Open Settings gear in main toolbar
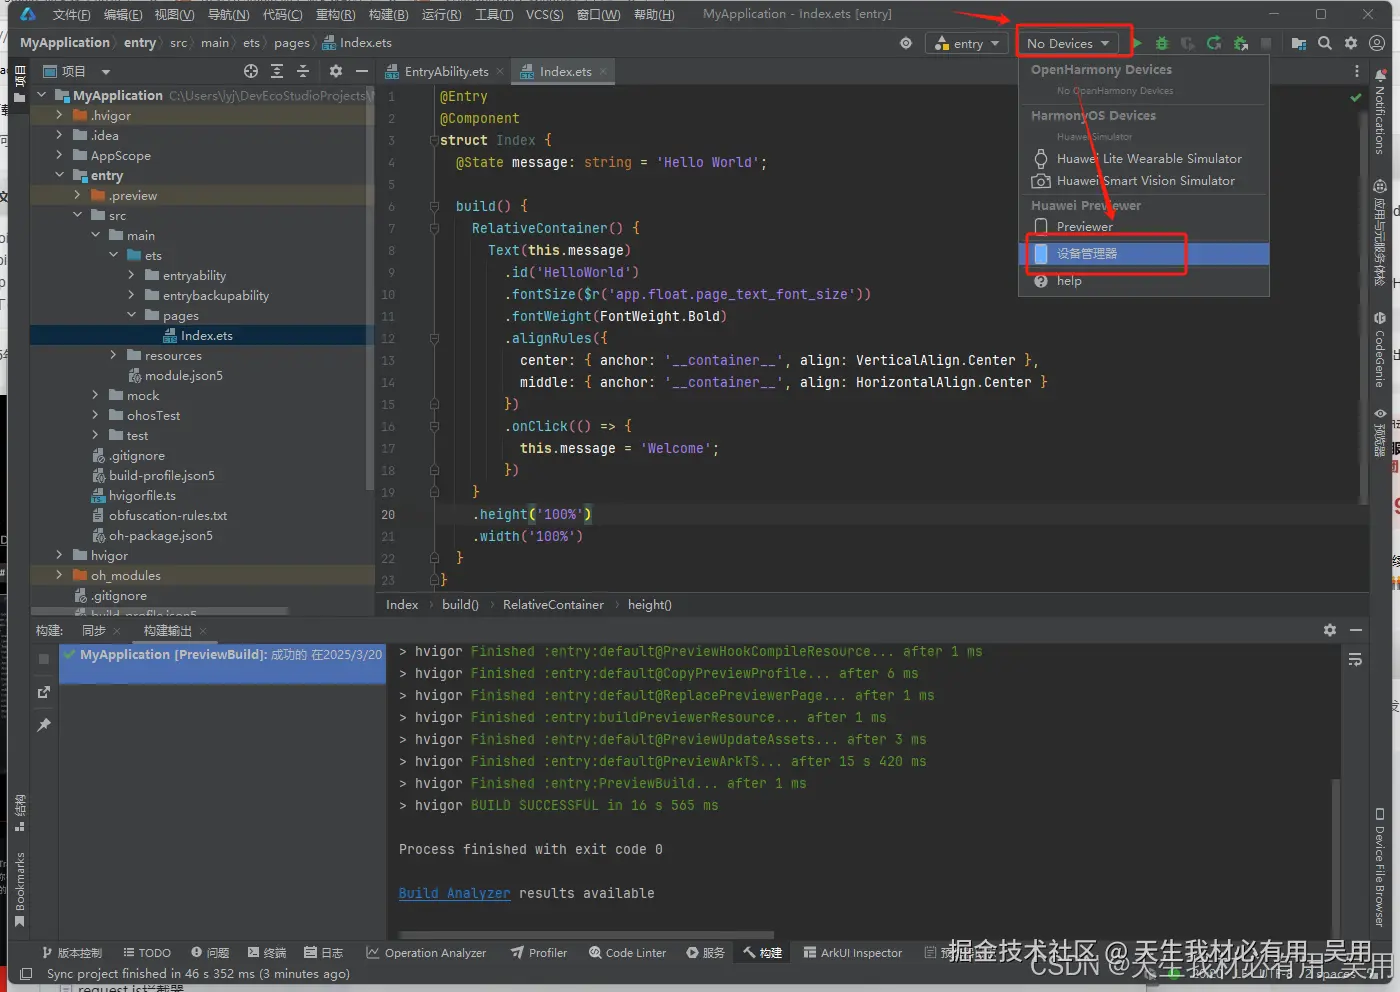 [x=1351, y=43]
